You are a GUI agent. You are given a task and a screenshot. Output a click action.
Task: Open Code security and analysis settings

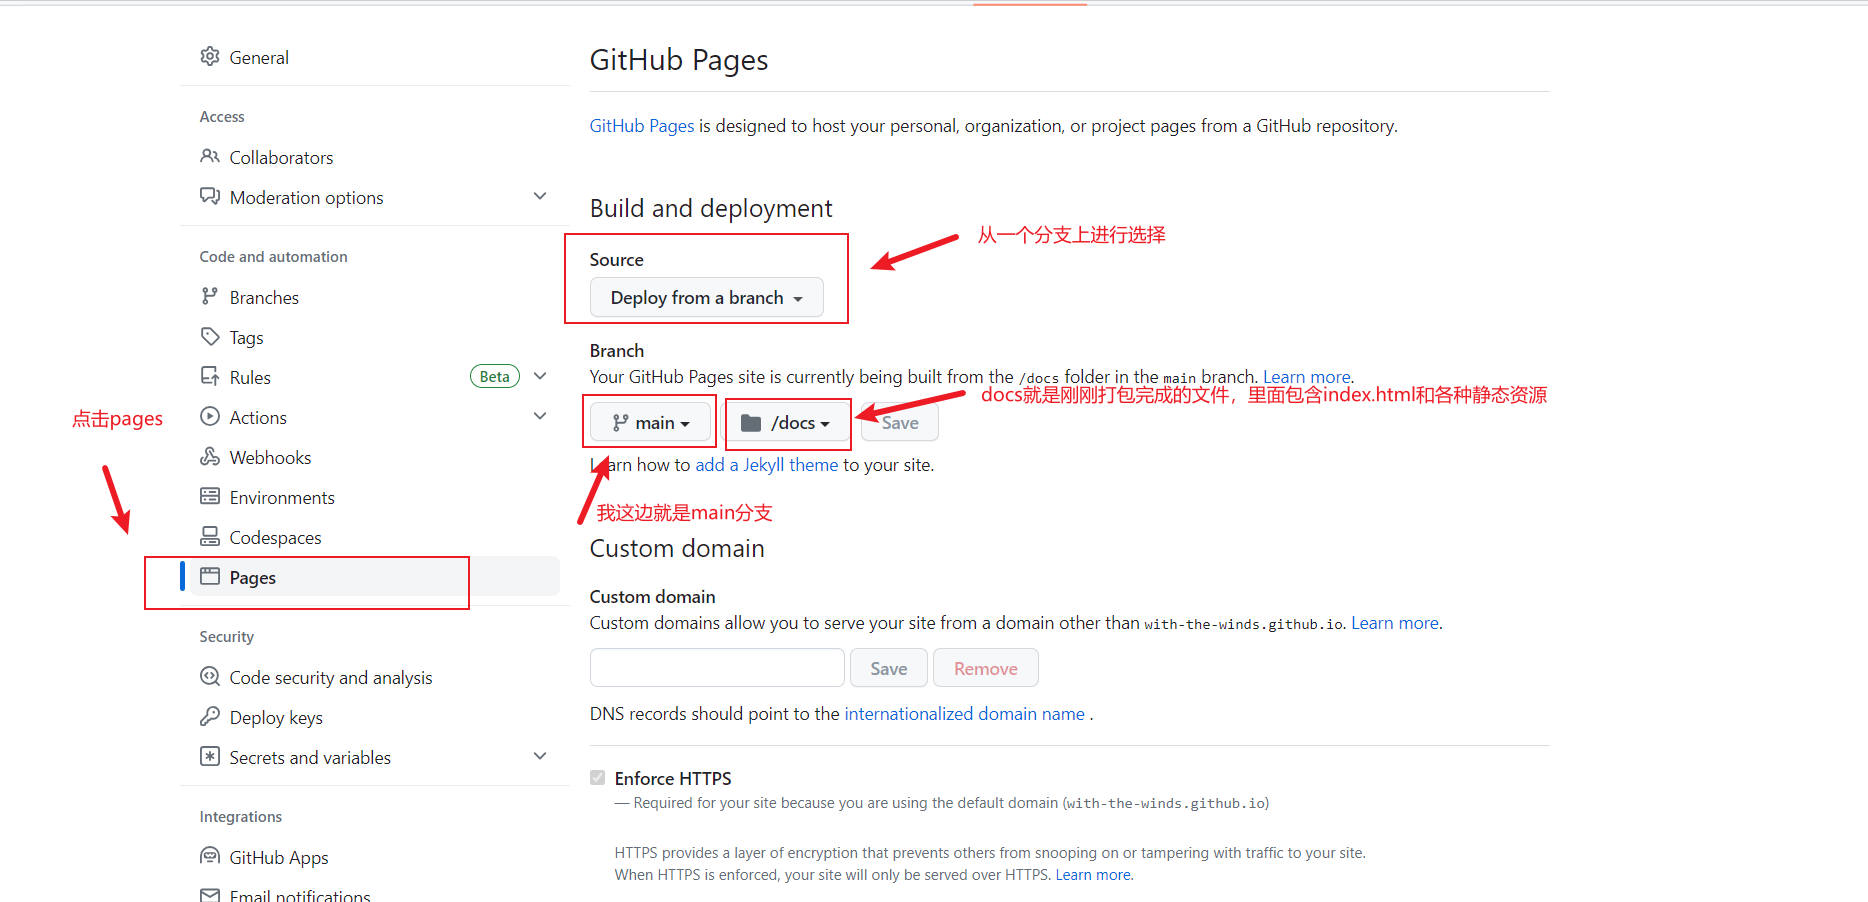tap(331, 677)
